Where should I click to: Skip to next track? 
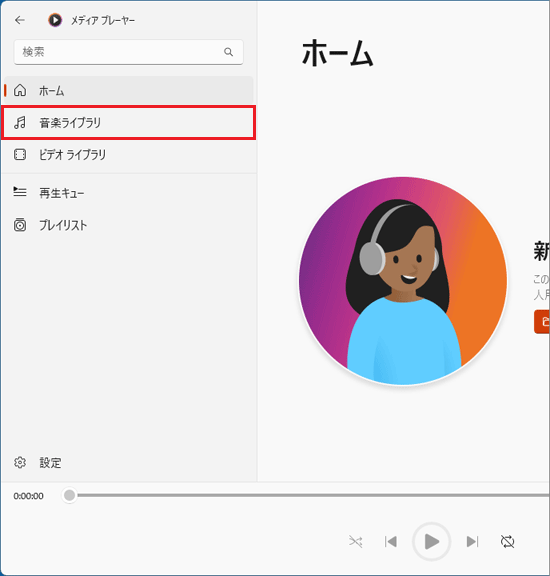point(472,541)
